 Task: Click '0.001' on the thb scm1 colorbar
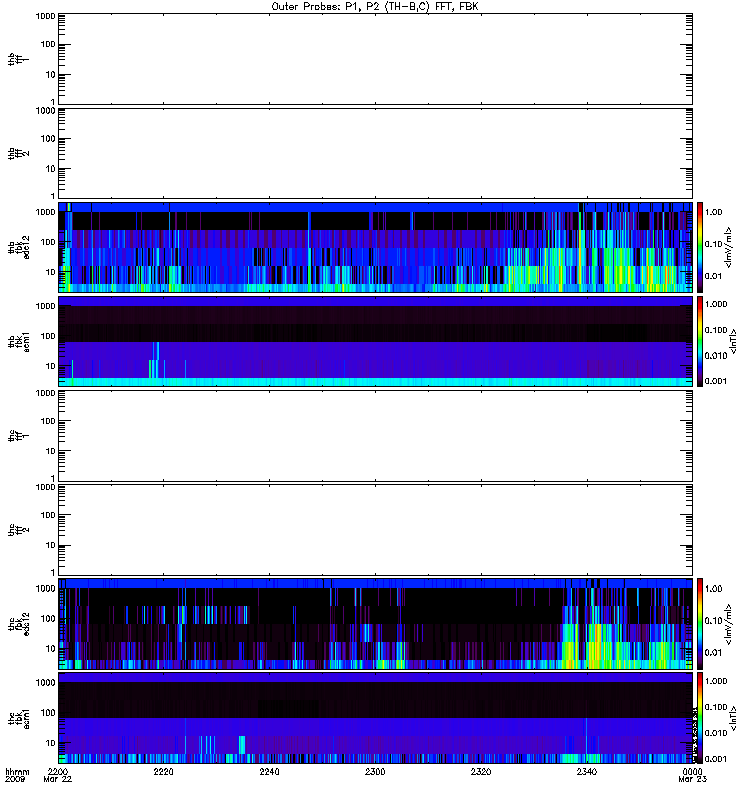[716, 381]
